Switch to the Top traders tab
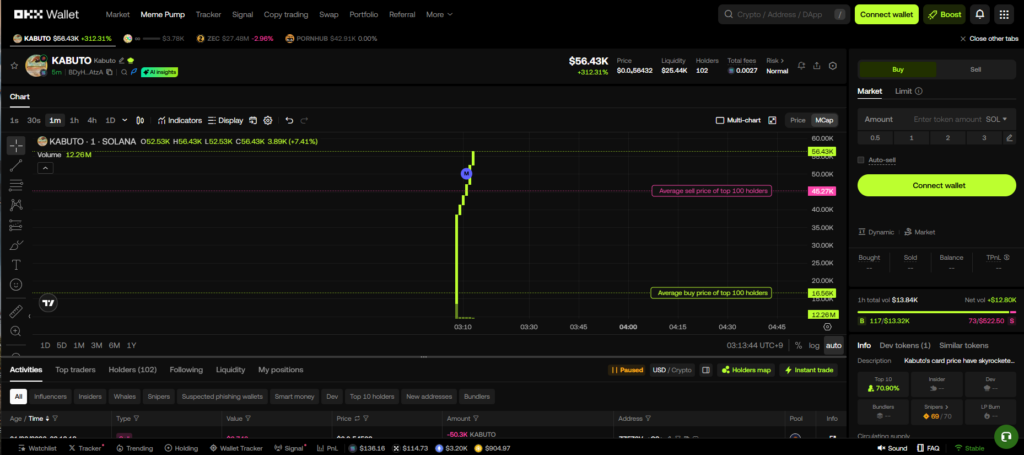 pyautogui.click(x=75, y=370)
